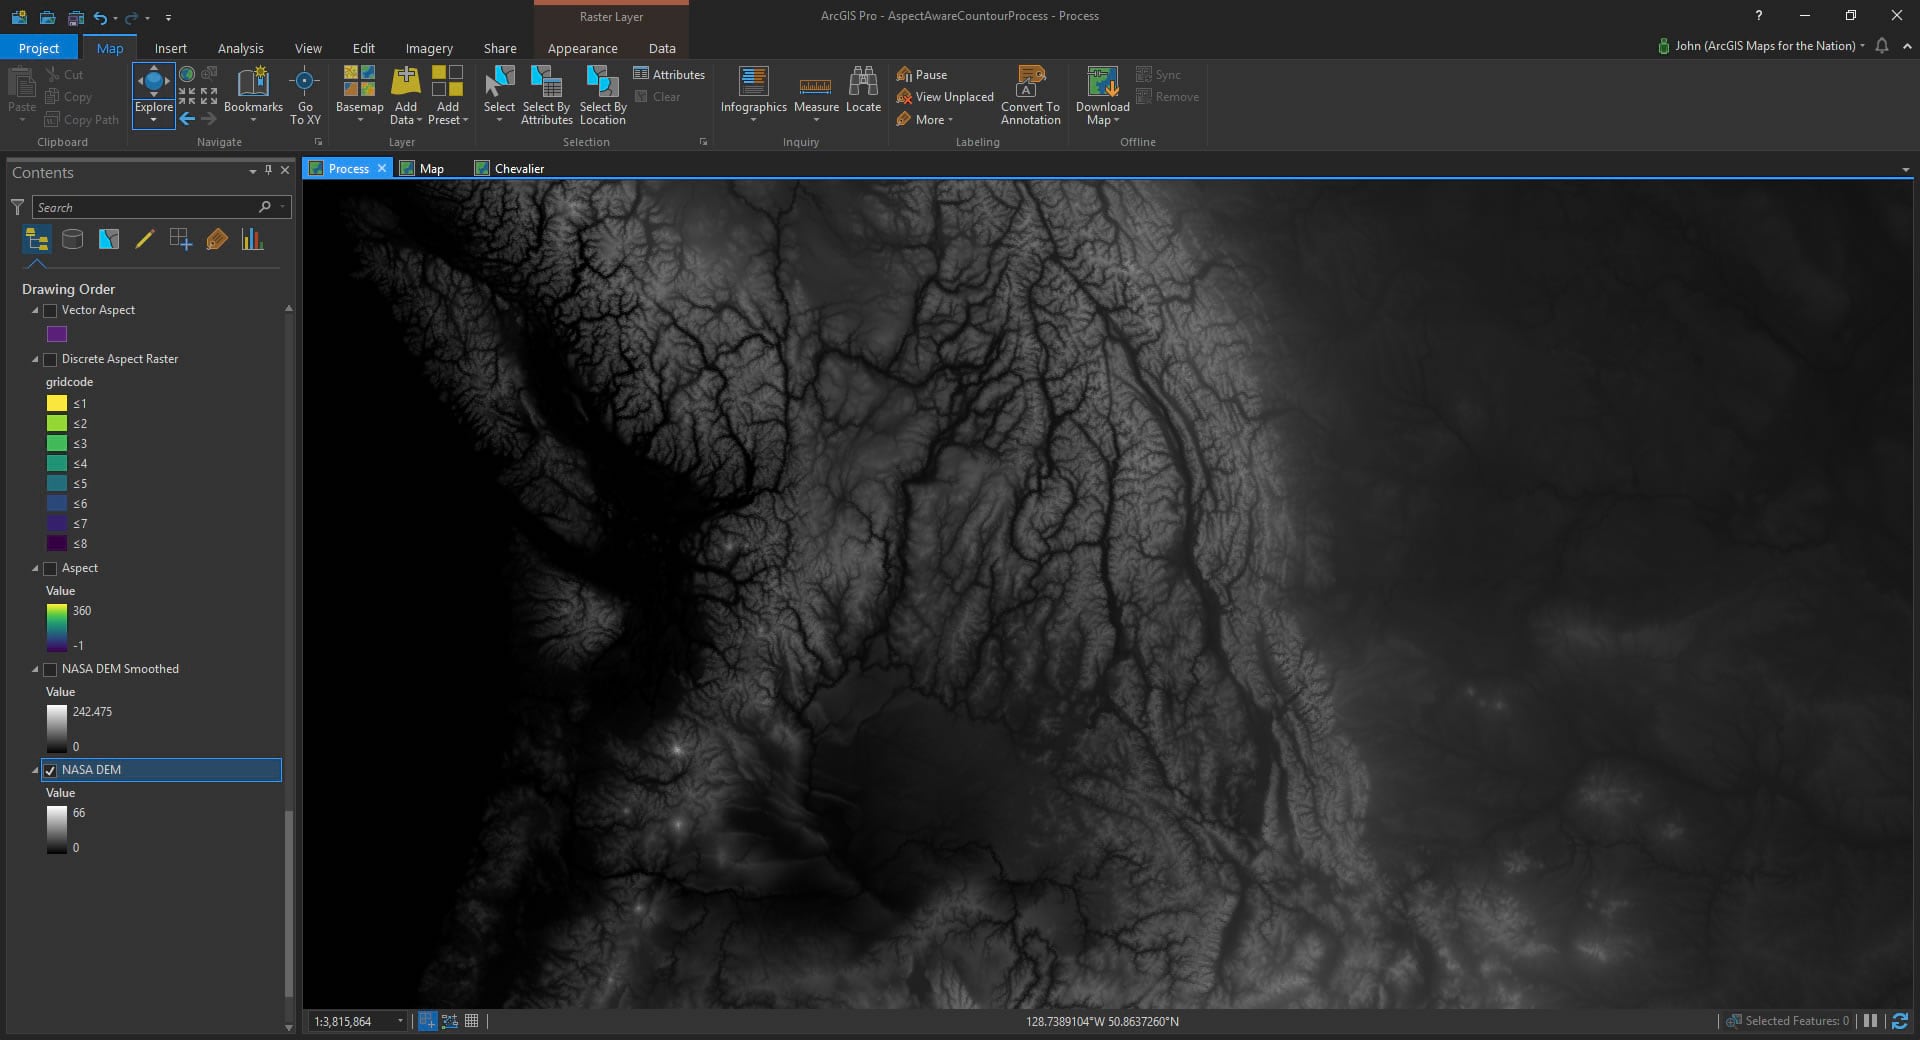Click the Vector Aspect purple symbol swatch
The image size is (1920, 1040).
(57, 334)
